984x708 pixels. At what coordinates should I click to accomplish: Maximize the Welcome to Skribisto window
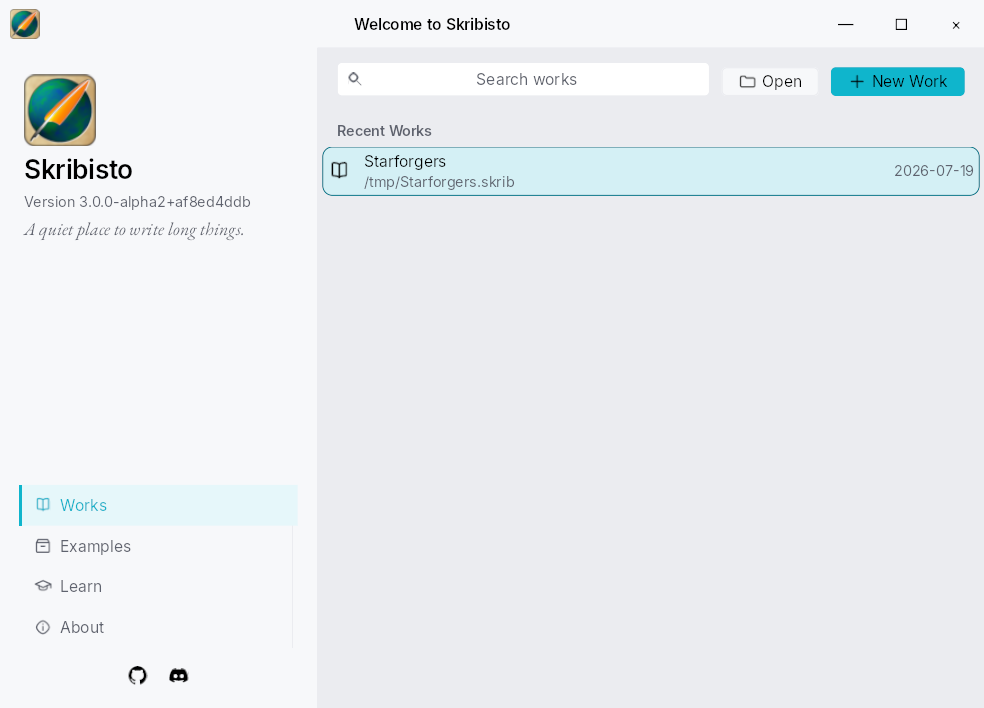(901, 24)
